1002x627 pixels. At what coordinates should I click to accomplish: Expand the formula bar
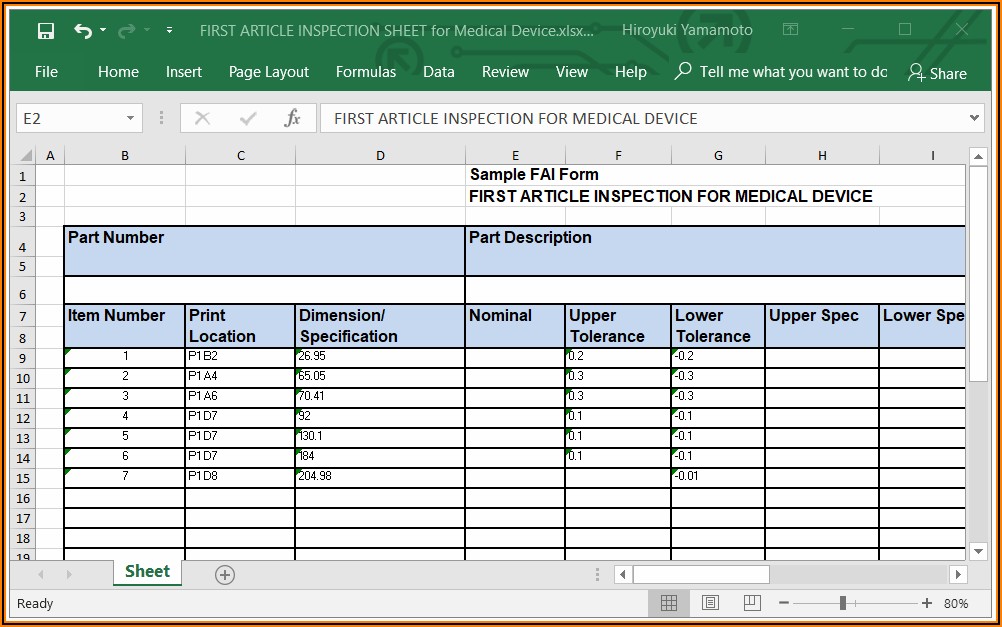pyautogui.click(x=976, y=118)
